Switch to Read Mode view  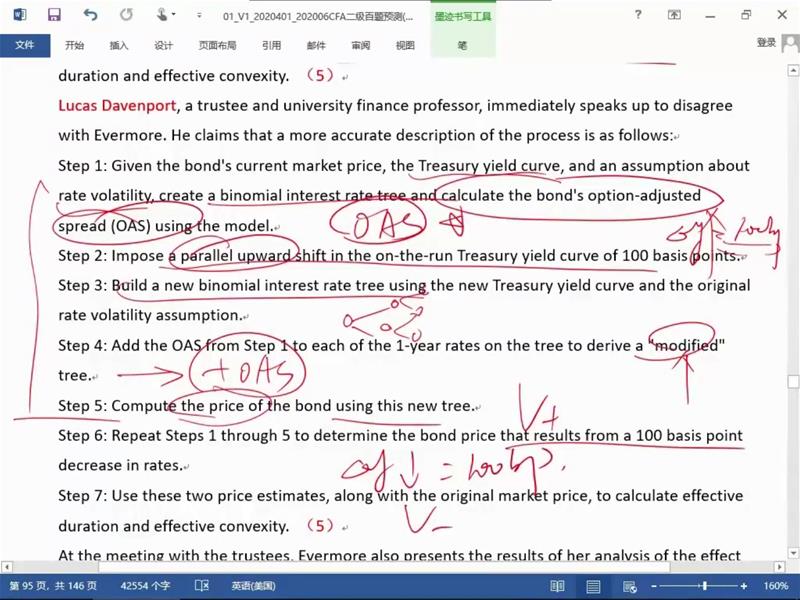557,586
